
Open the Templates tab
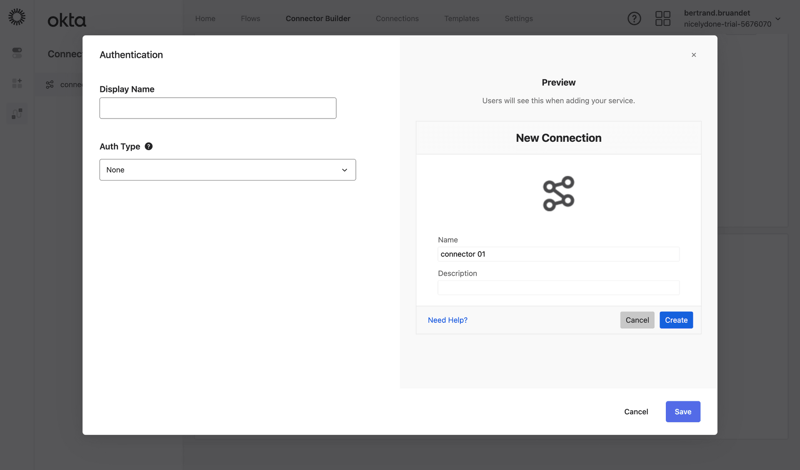[x=462, y=18]
